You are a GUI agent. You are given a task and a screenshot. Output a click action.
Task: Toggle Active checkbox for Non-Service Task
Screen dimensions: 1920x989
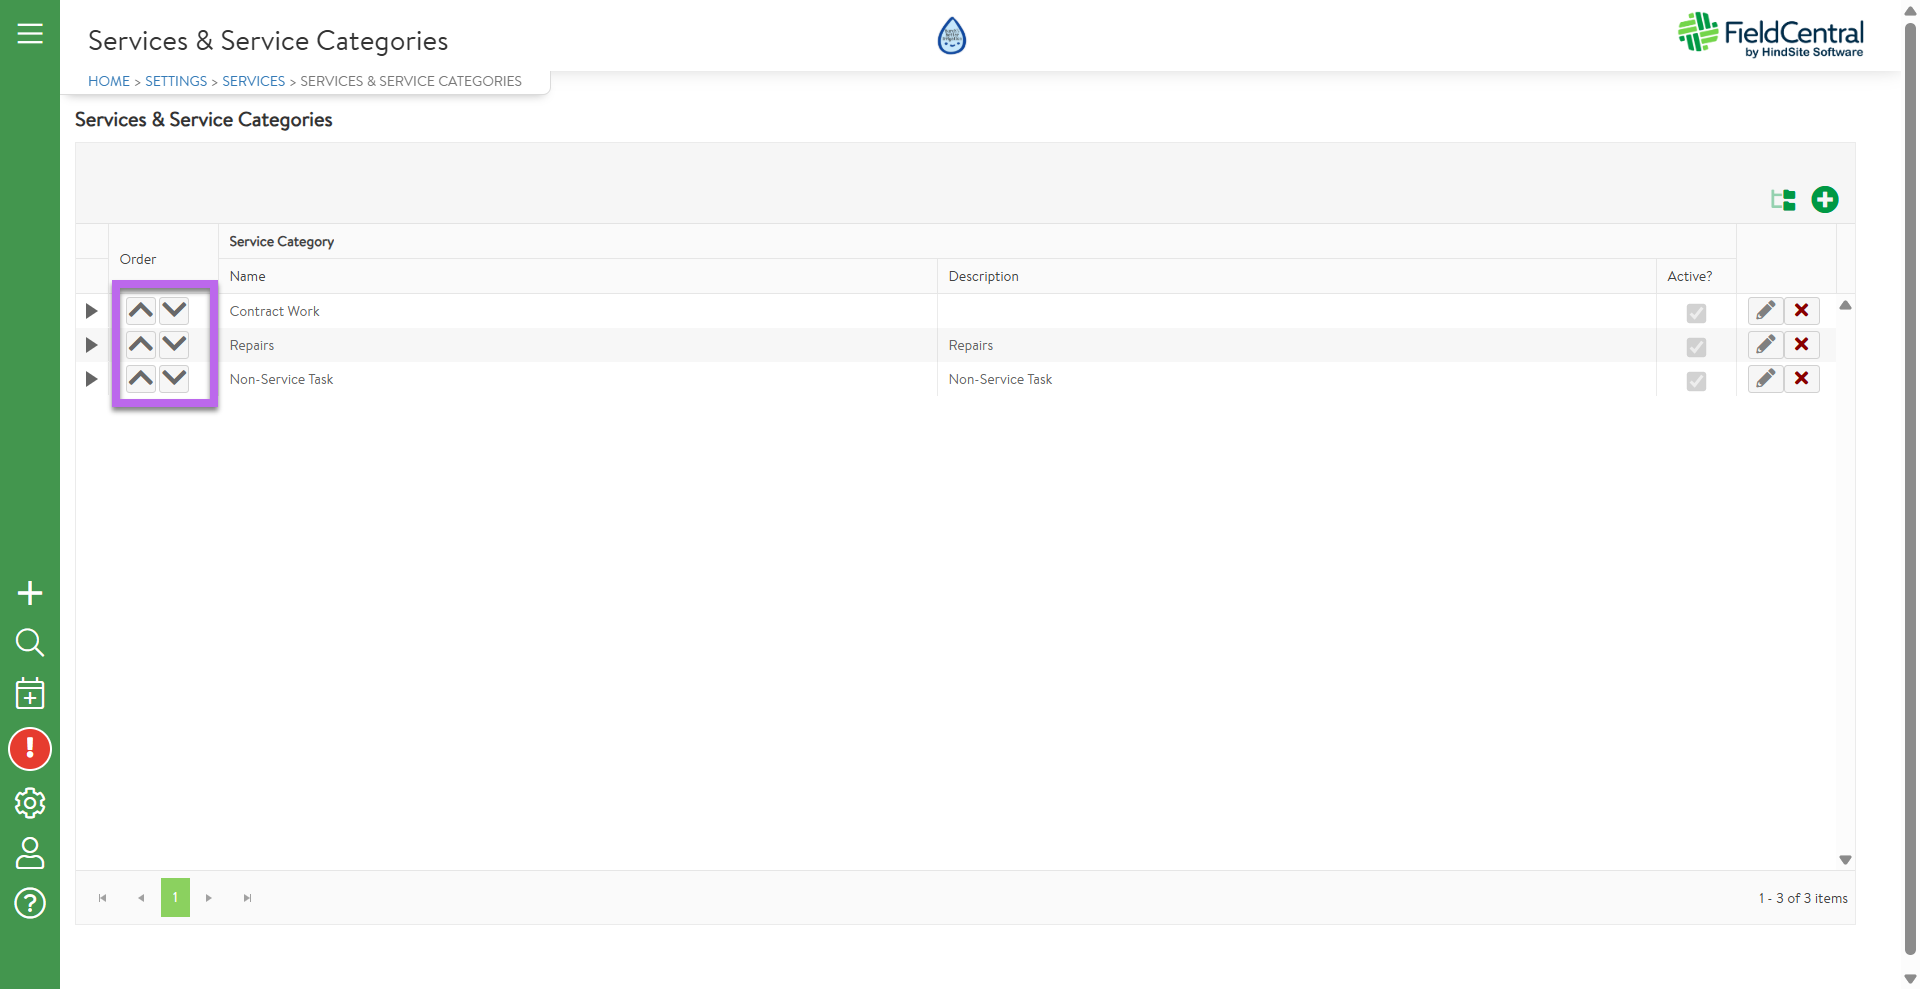click(x=1696, y=381)
